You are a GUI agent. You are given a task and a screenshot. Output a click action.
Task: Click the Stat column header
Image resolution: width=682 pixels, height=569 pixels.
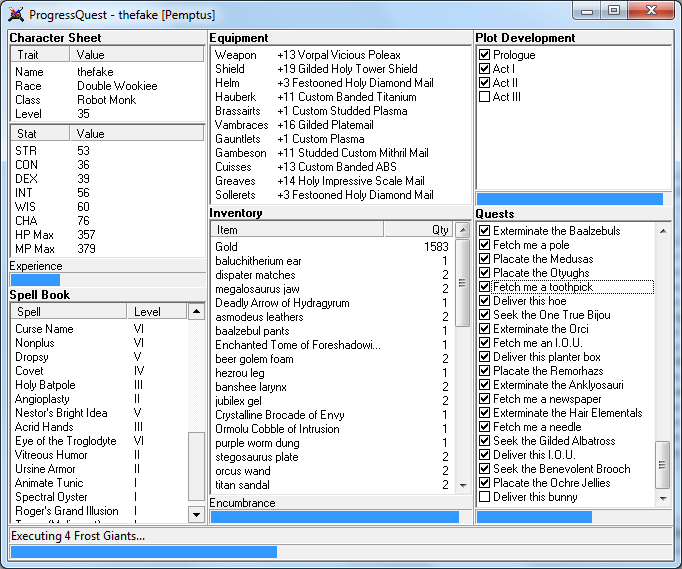pyautogui.click(x=40, y=134)
